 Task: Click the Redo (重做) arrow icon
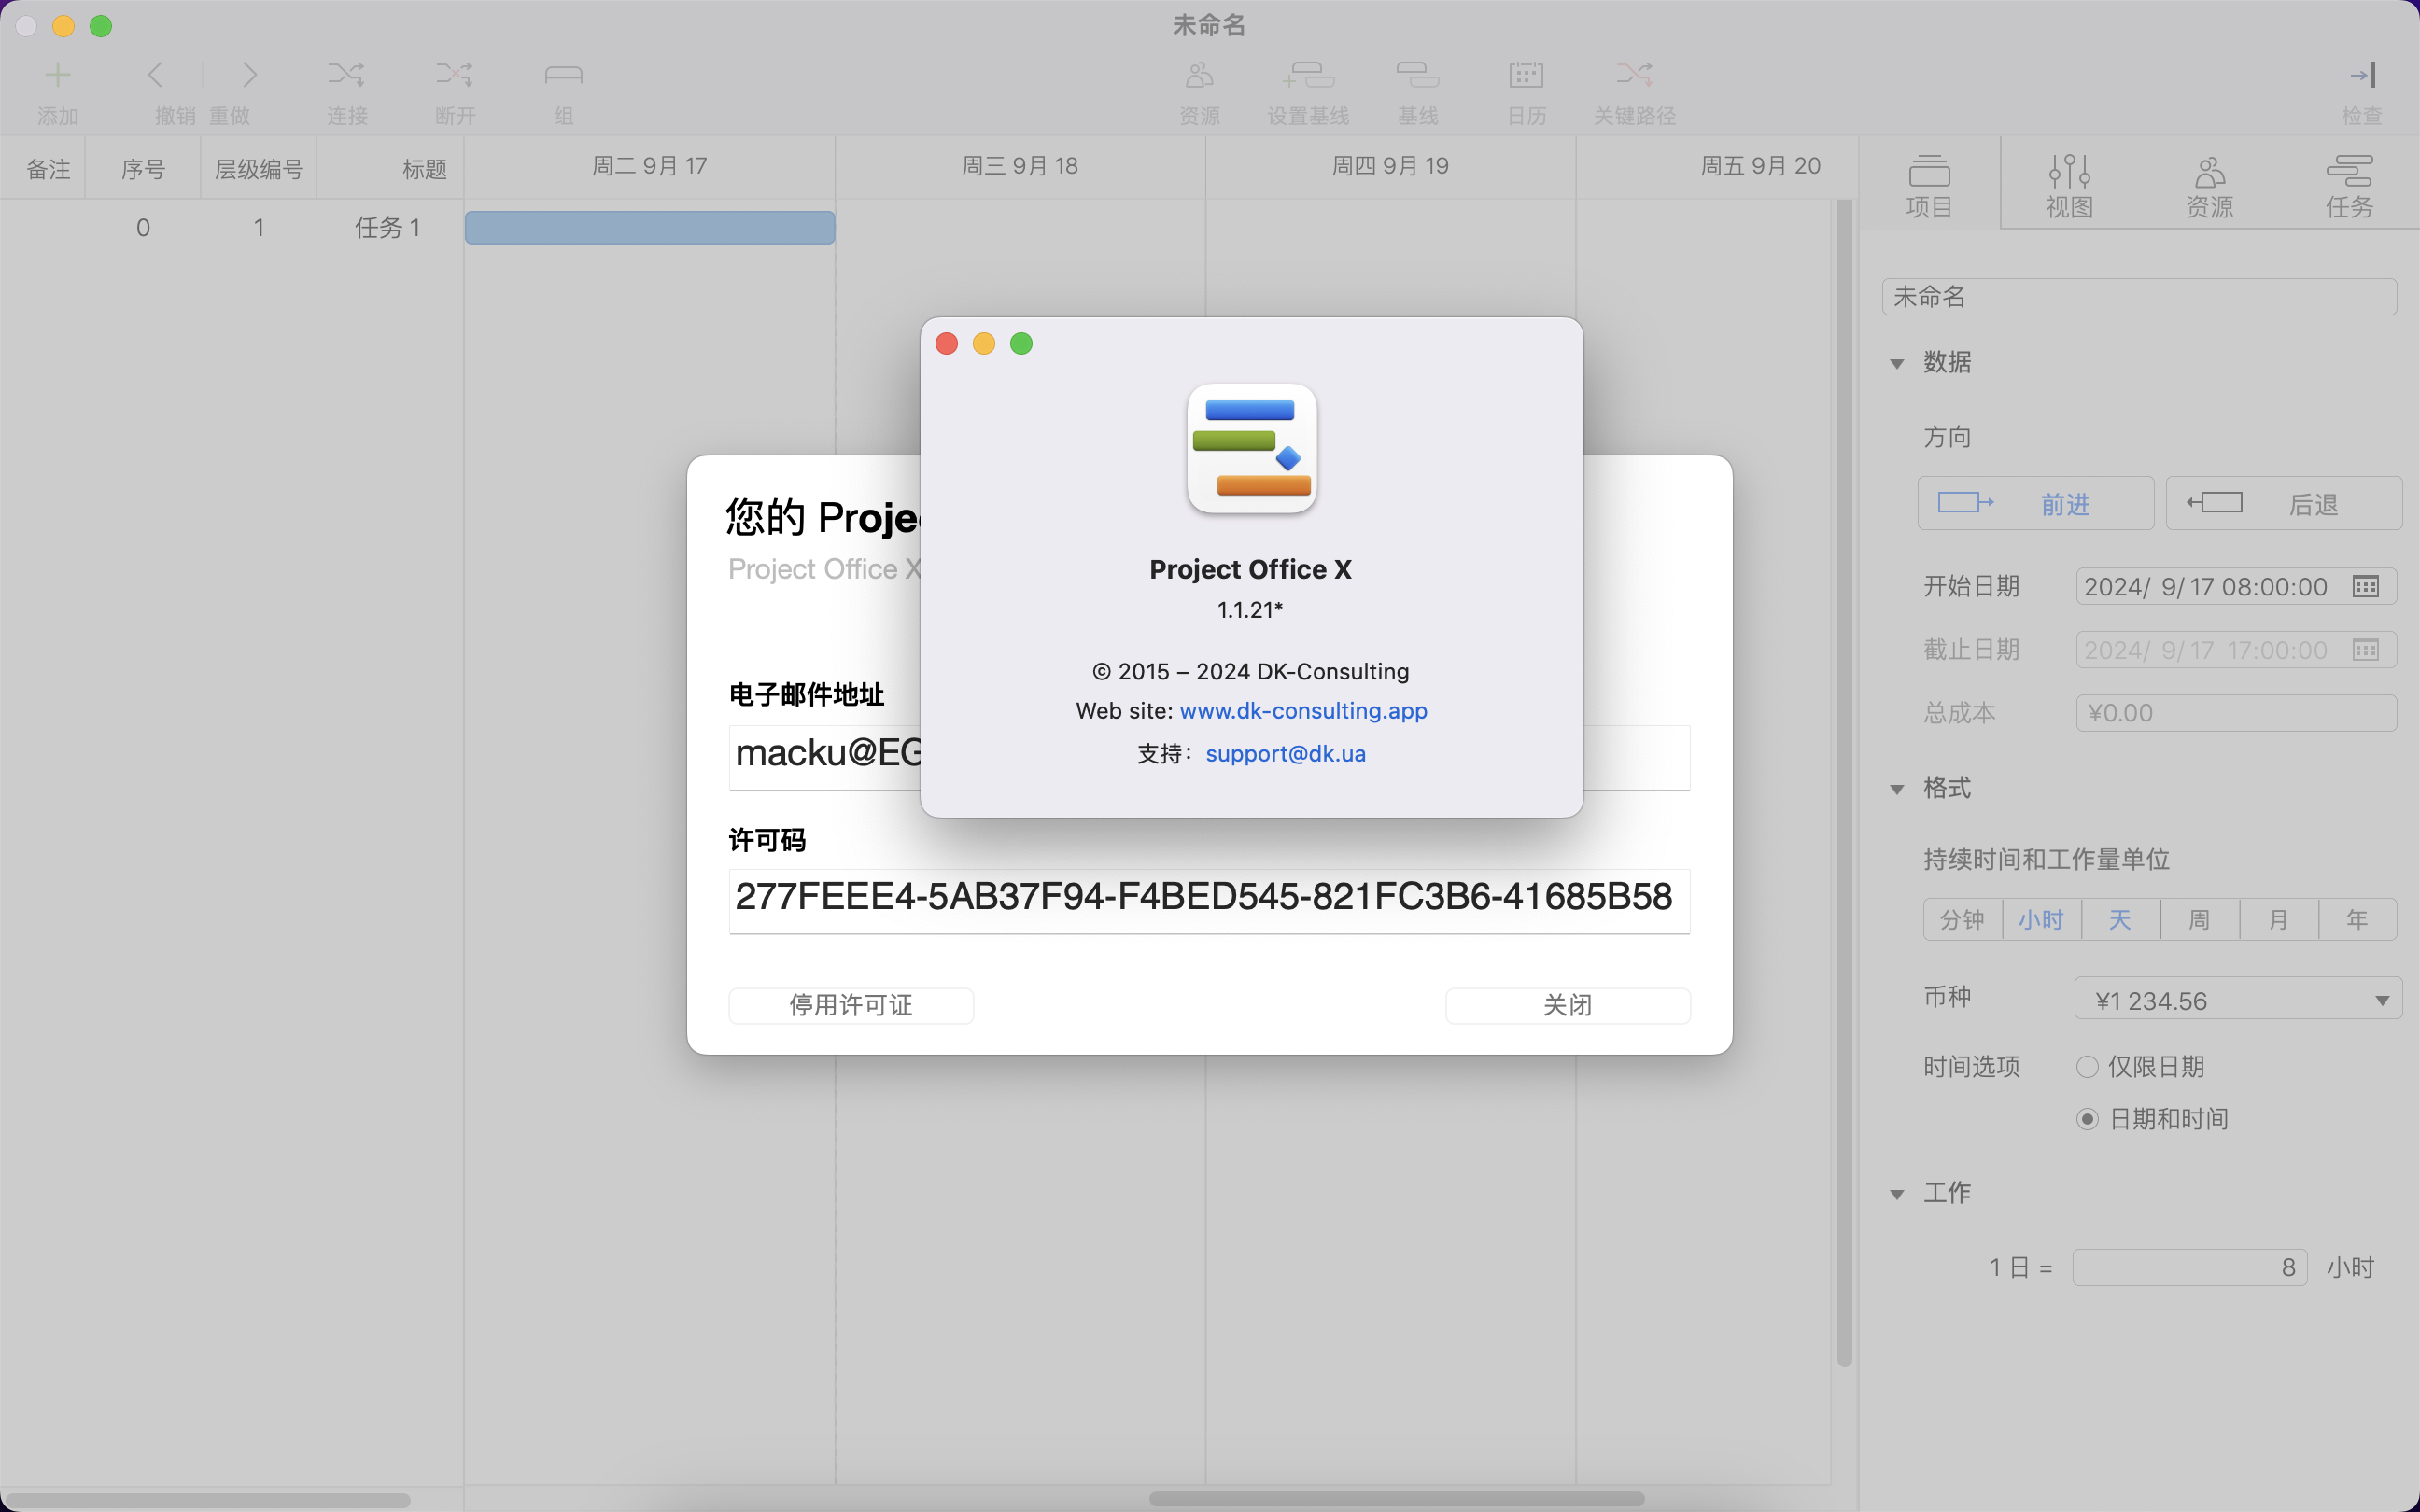[x=249, y=75]
